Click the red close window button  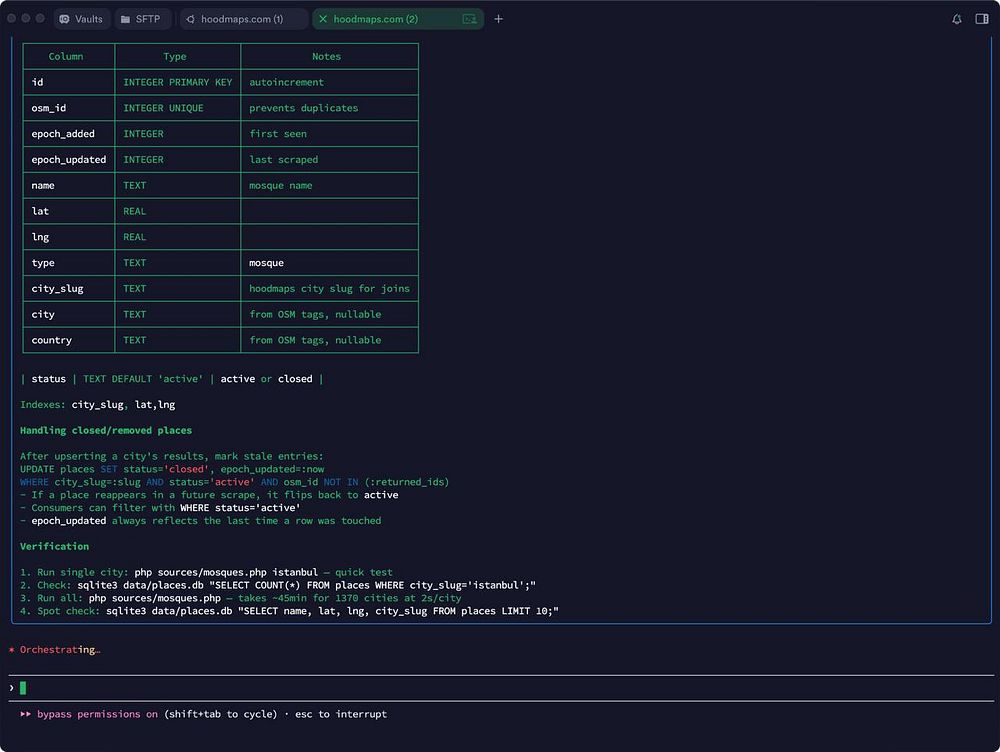coord(12,19)
